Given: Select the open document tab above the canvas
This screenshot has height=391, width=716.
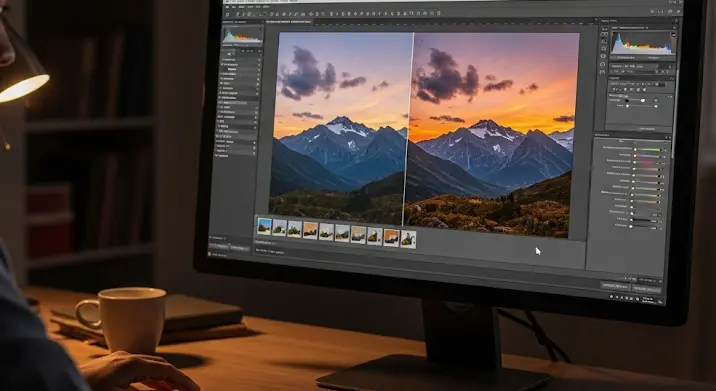Looking at the screenshot, I should pos(289,22).
